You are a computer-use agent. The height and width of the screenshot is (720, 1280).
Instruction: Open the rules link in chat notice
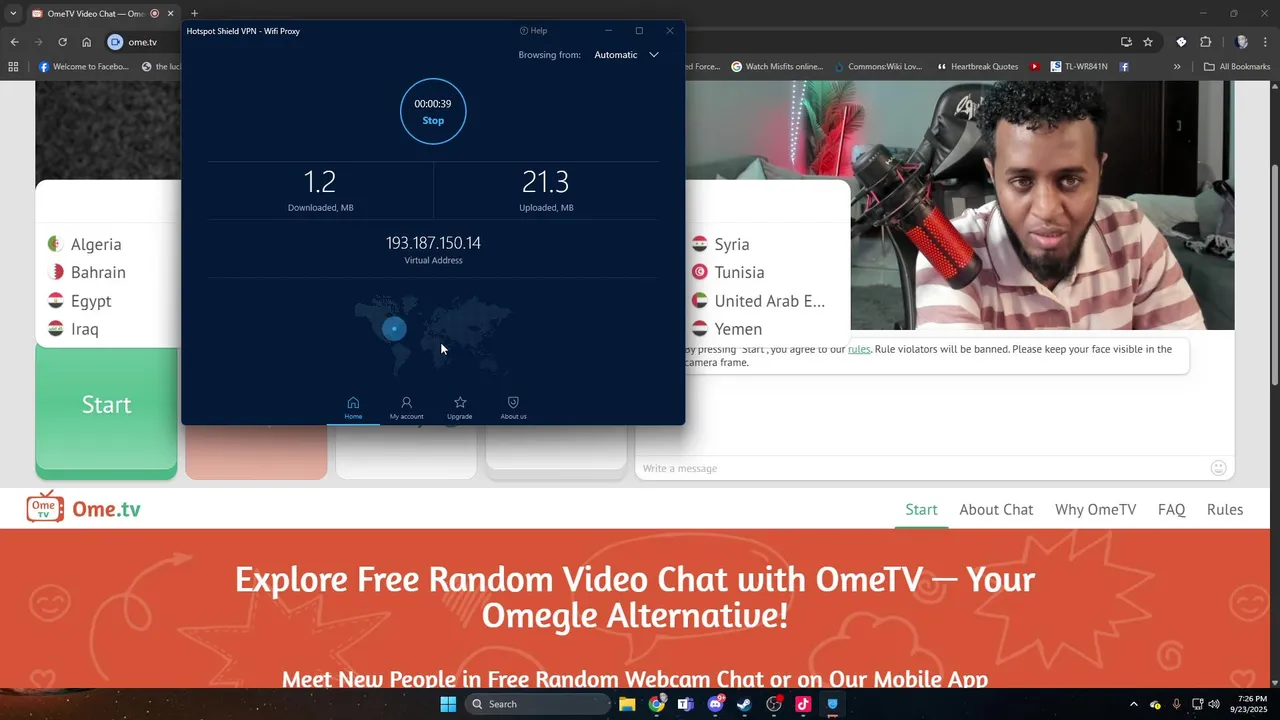point(859,349)
